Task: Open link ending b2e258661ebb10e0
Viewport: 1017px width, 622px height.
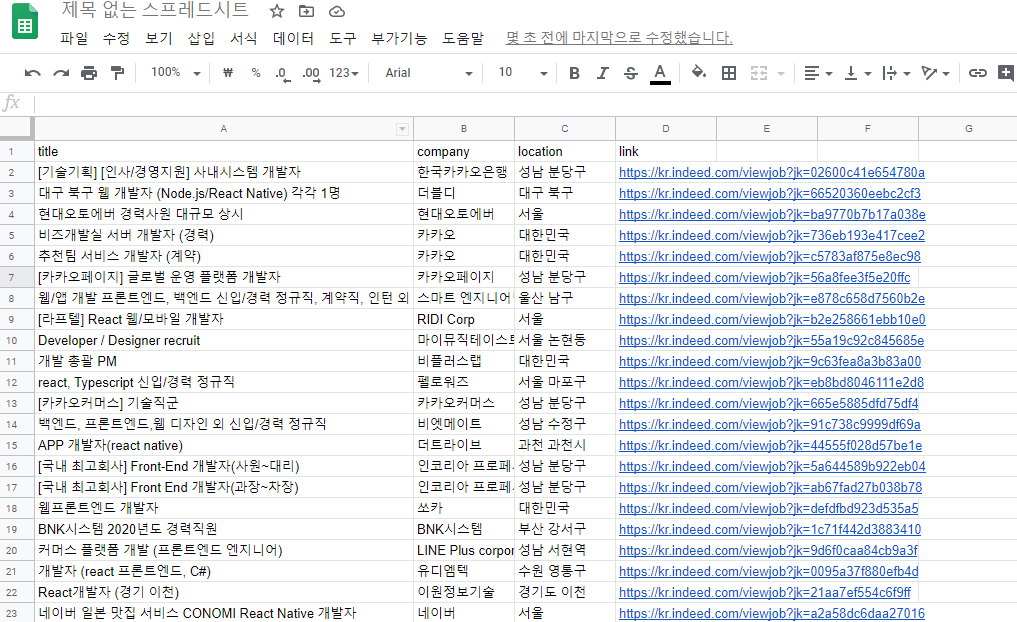Action: tap(772, 319)
